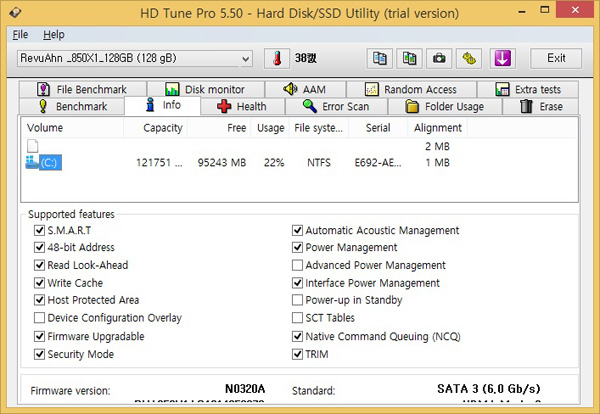The height and width of the screenshot is (414, 600).
Task: Maximize the HD Tune Pro window
Action: [545, 10]
